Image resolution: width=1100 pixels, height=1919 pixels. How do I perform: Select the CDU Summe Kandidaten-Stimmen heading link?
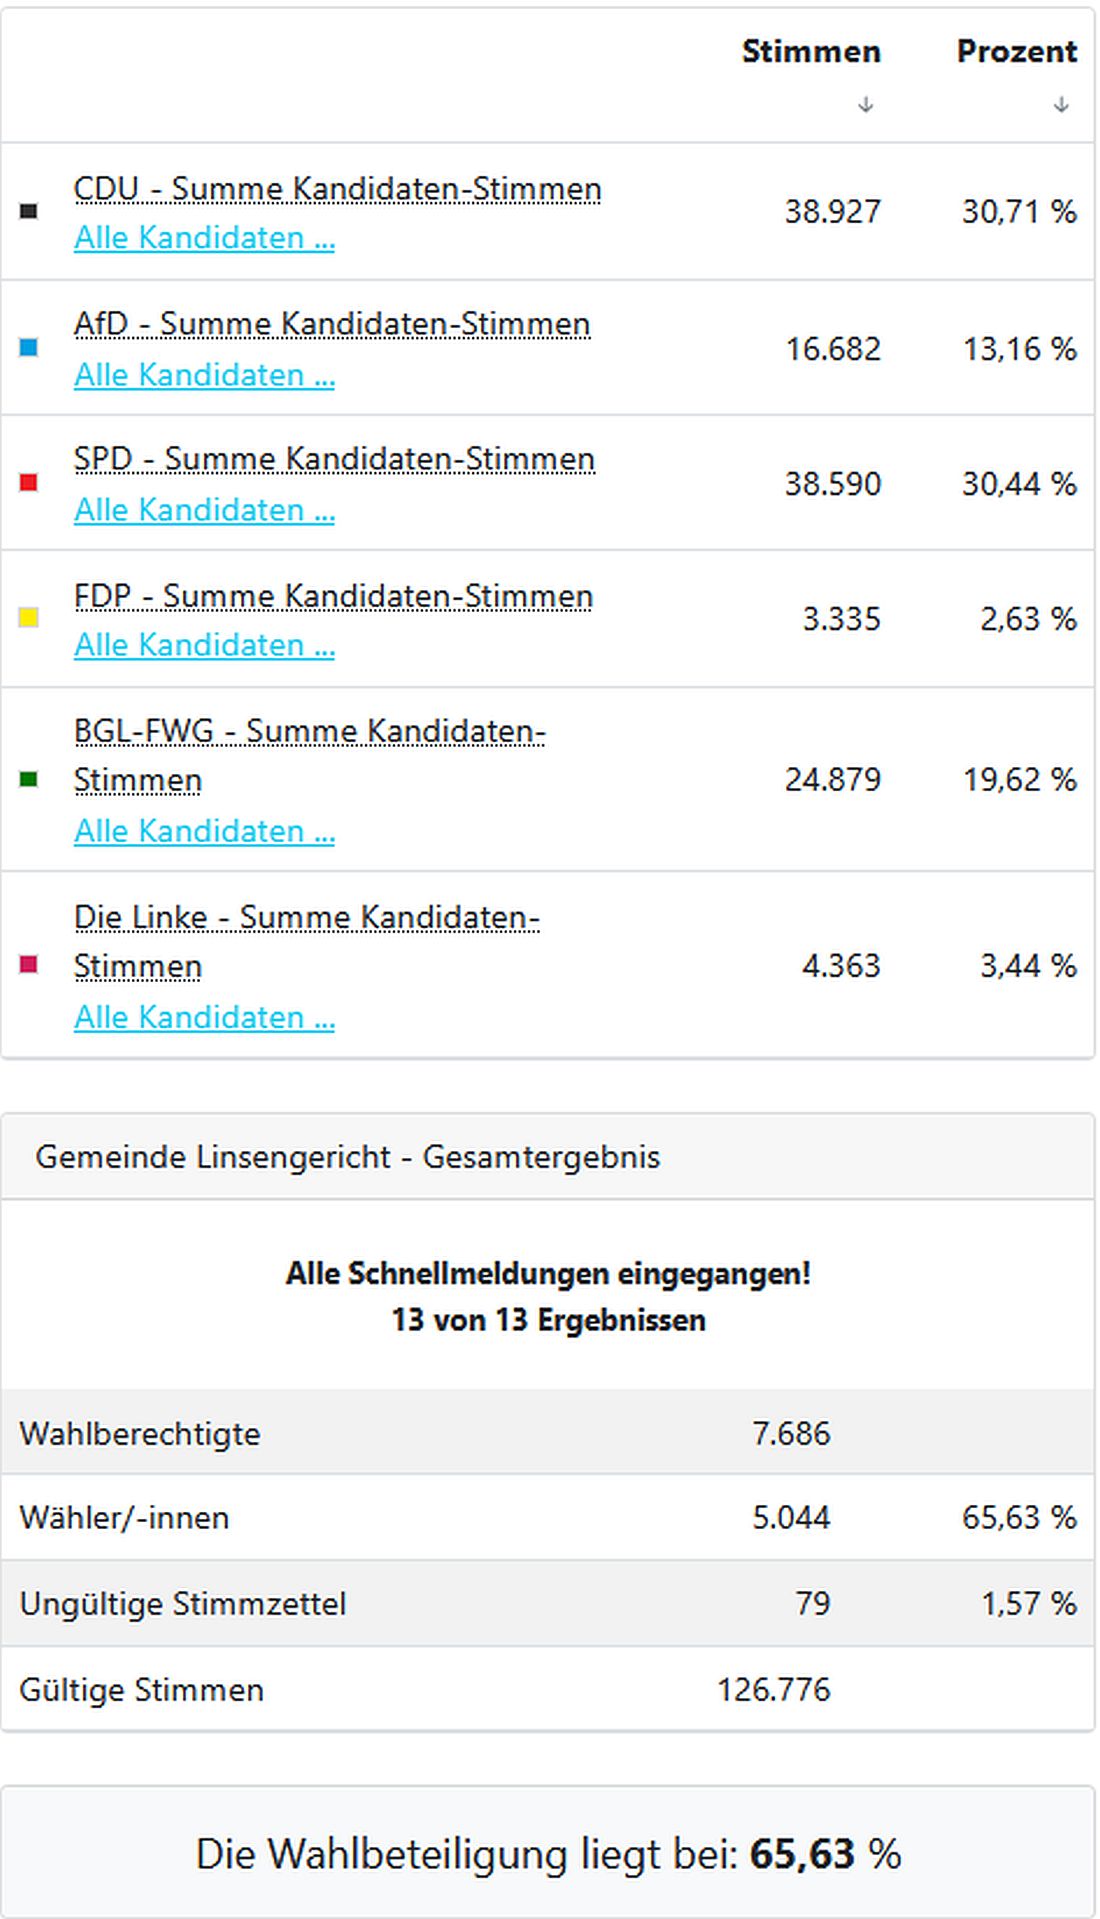(338, 187)
